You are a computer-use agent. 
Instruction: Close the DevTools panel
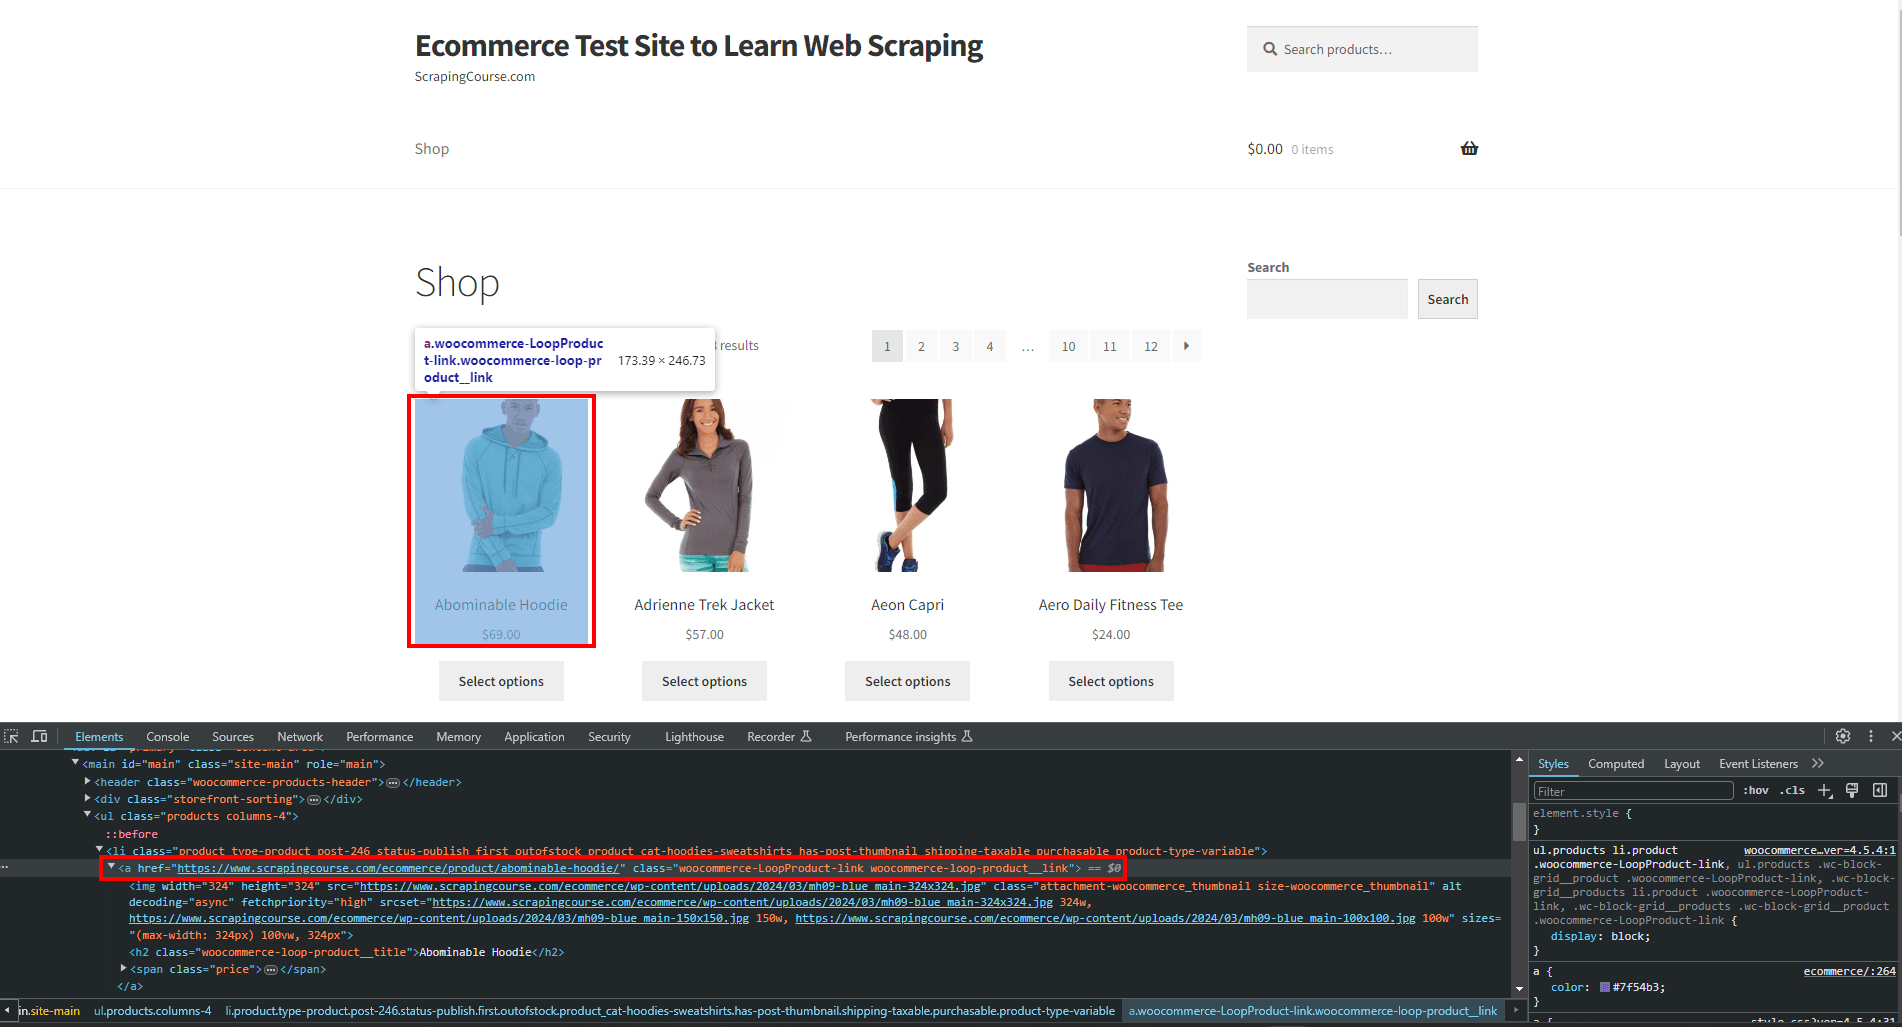1895,736
